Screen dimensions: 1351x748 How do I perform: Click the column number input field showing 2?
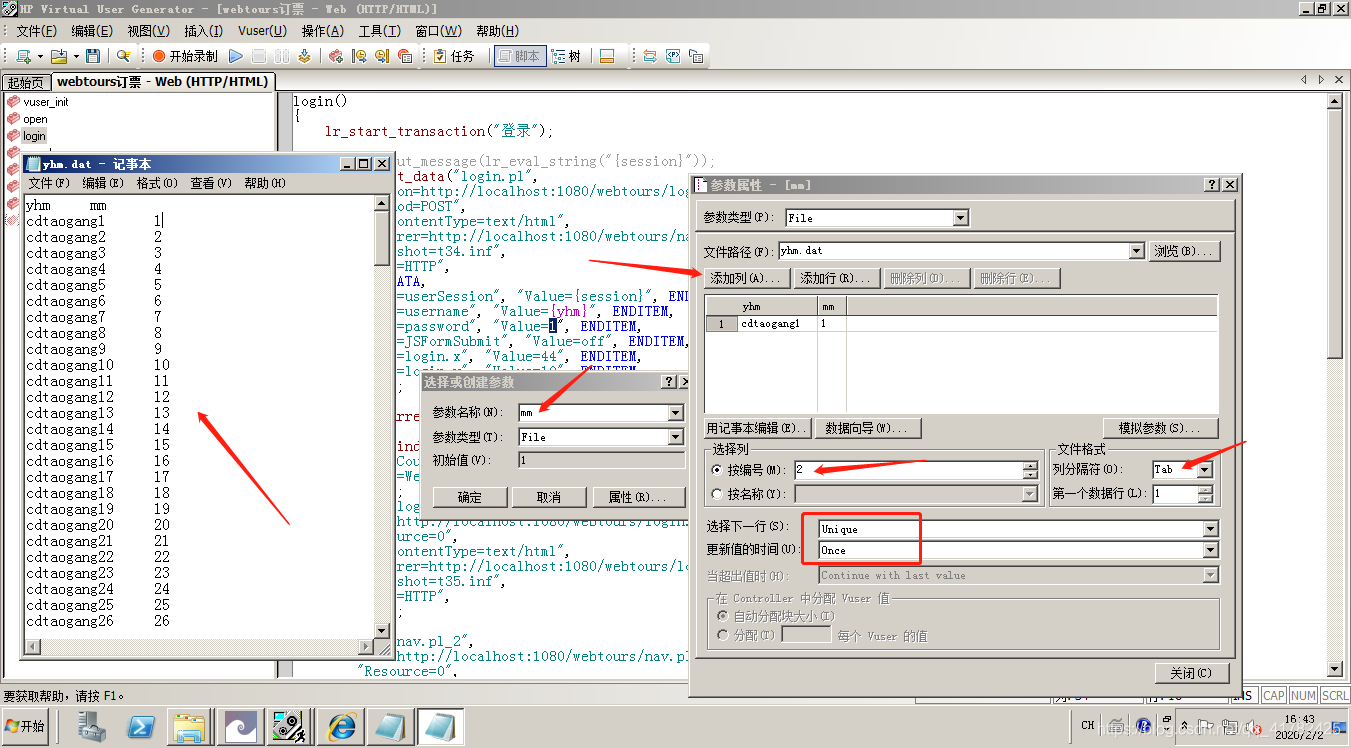(908, 469)
